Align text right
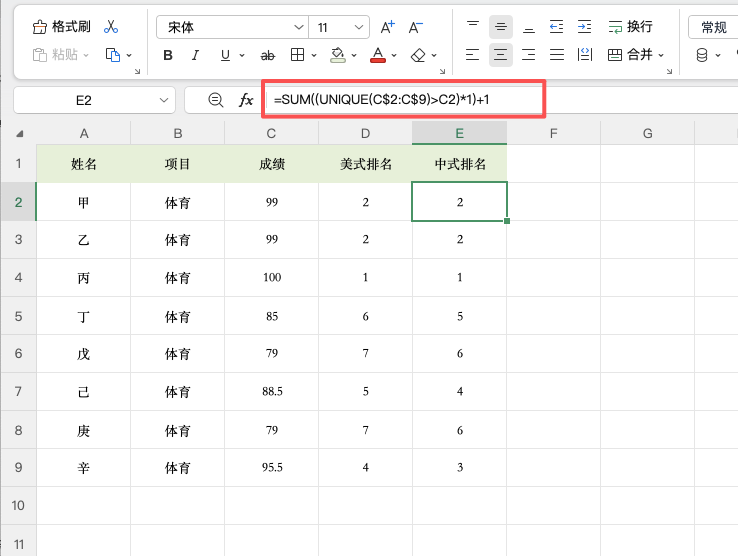The image size is (738, 556). [529, 55]
